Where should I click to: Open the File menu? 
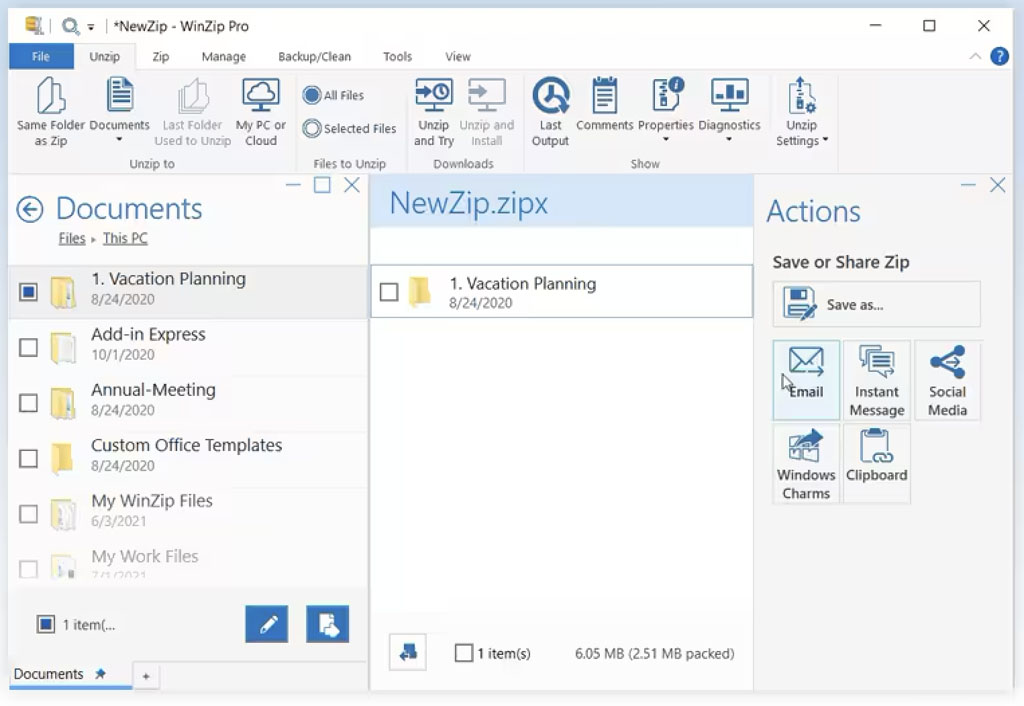coord(40,56)
